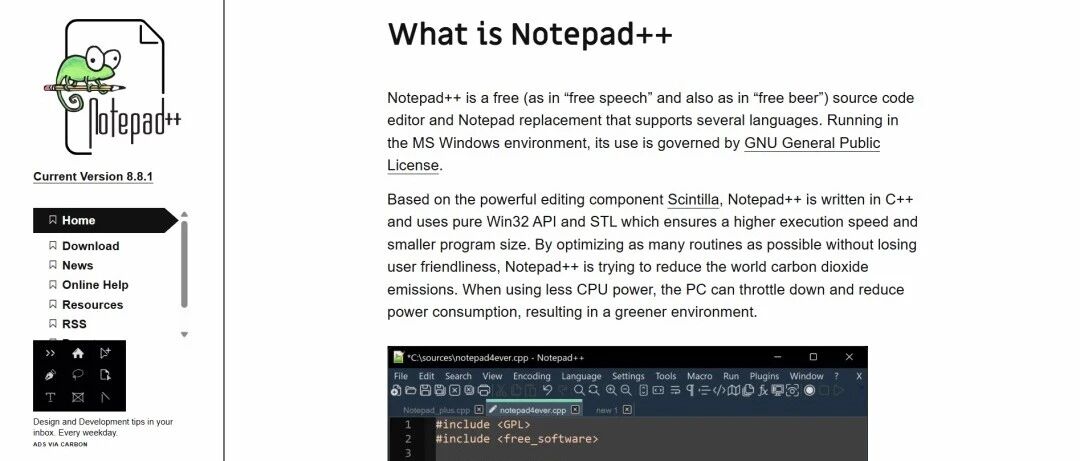The image size is (1080, 461).
Task: Open Language menu in Notepad++ screenshot
Action: tap(581, 376)
